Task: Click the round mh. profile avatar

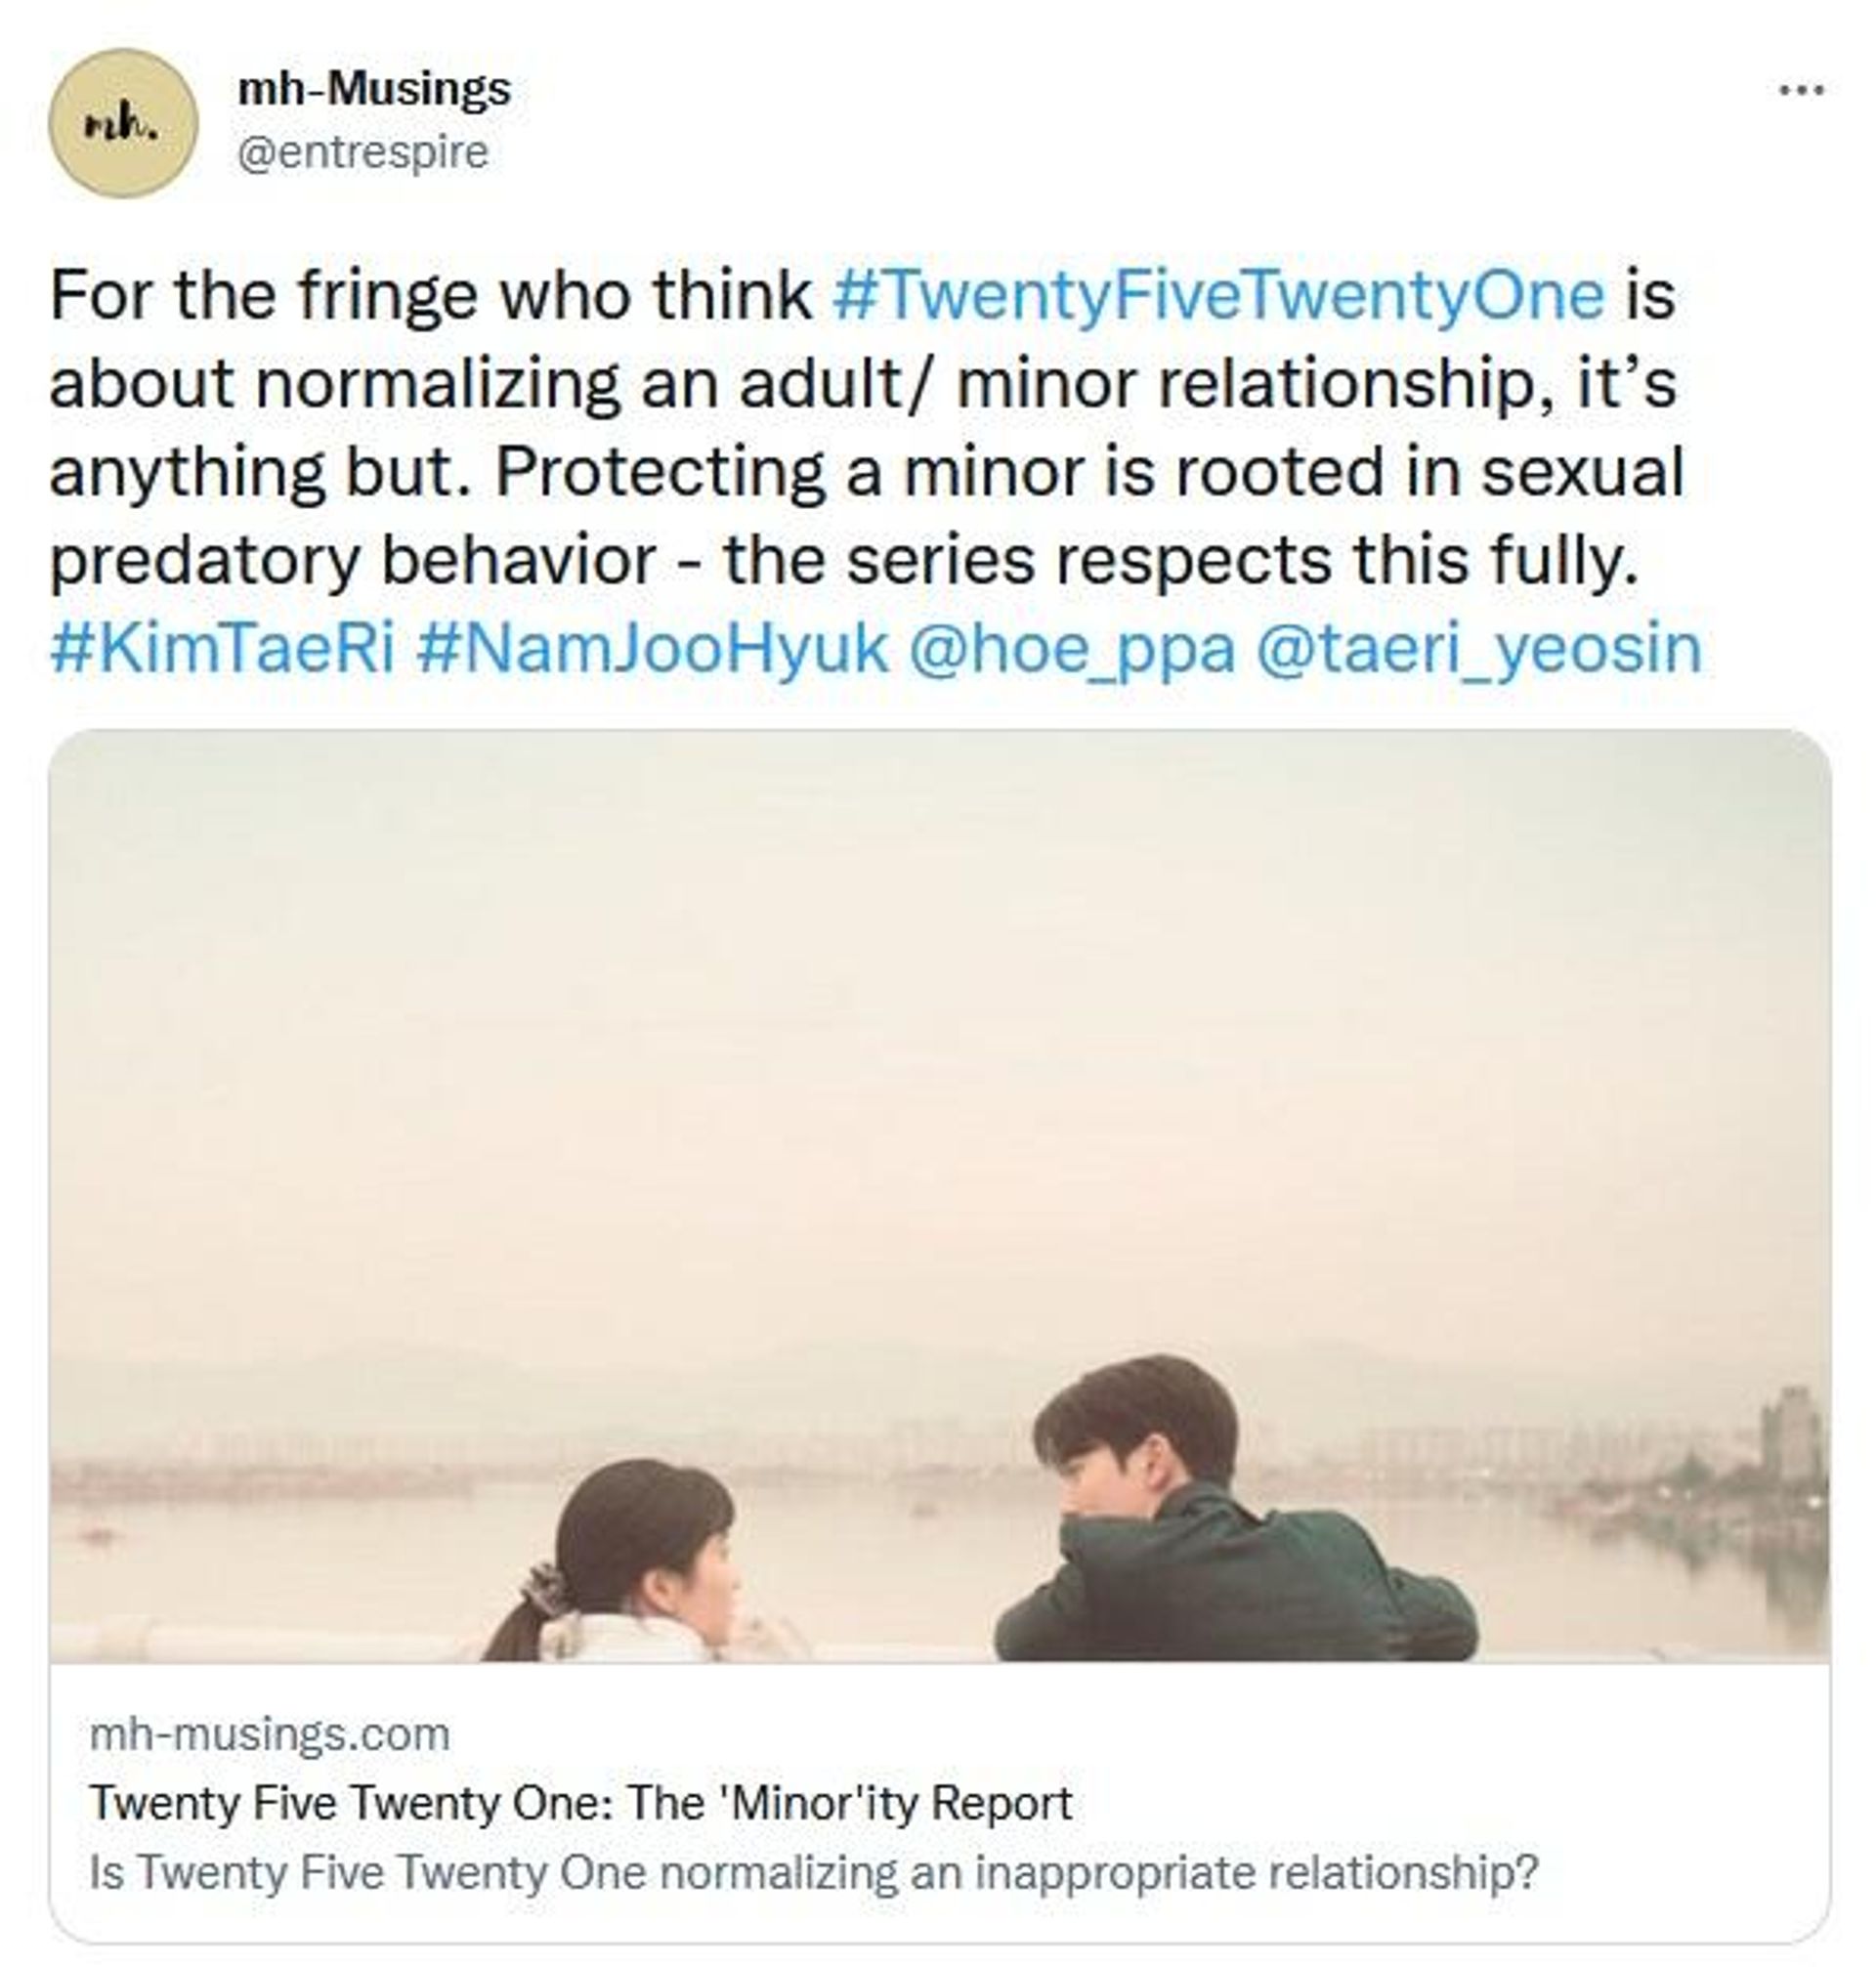Action: pos(123,123)
